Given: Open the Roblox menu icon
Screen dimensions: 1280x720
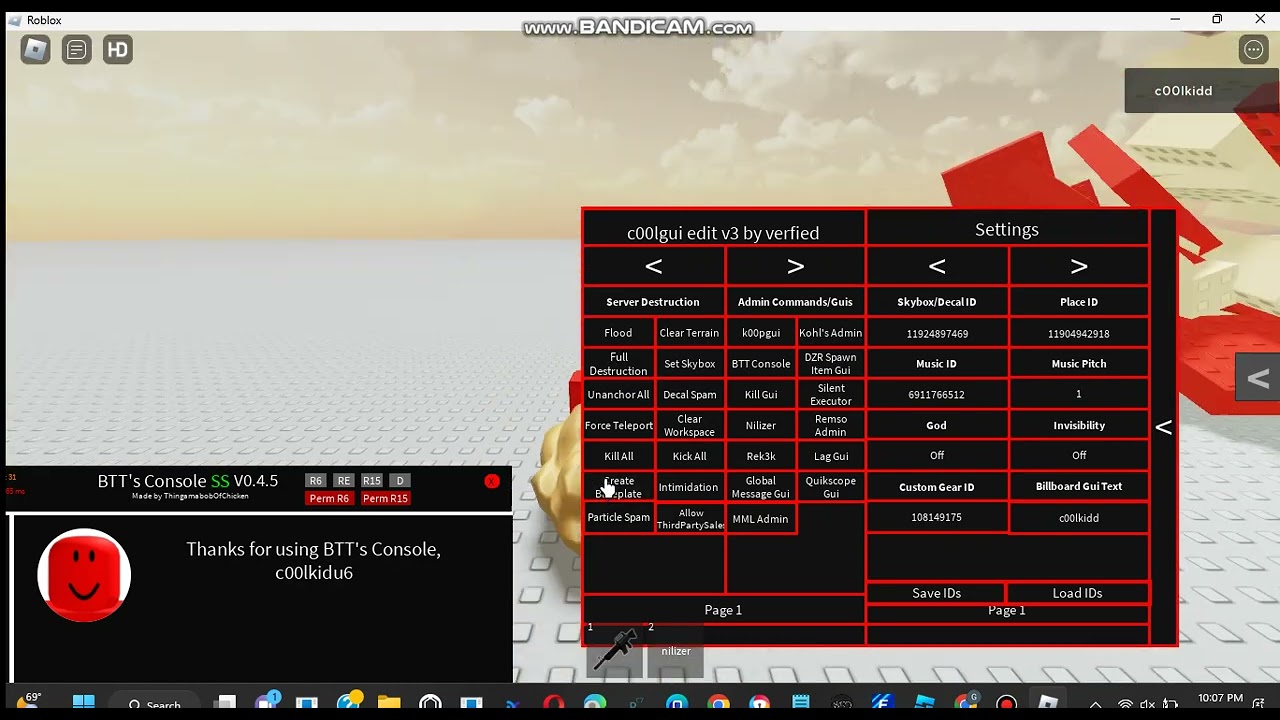Looking at the screenshot, I should click(x=35, y=49).
